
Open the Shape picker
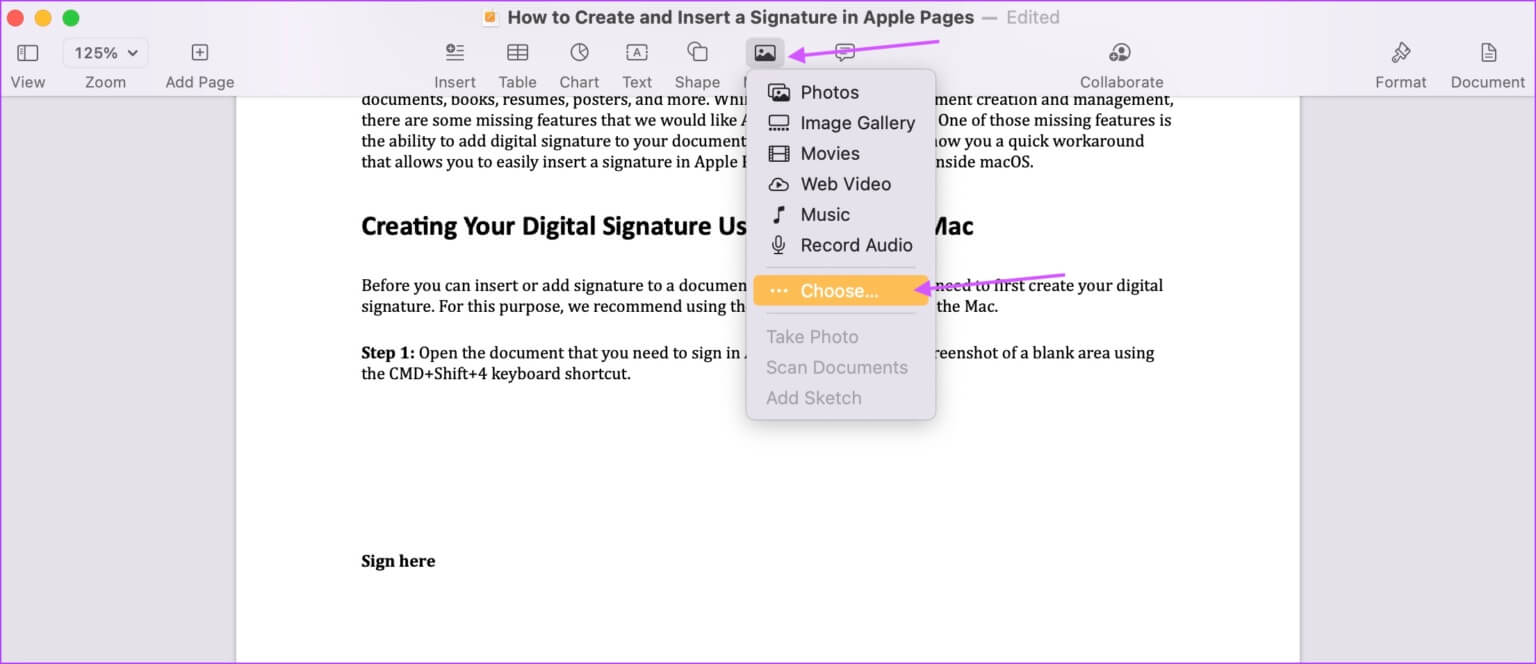click(x=697, y=53)
